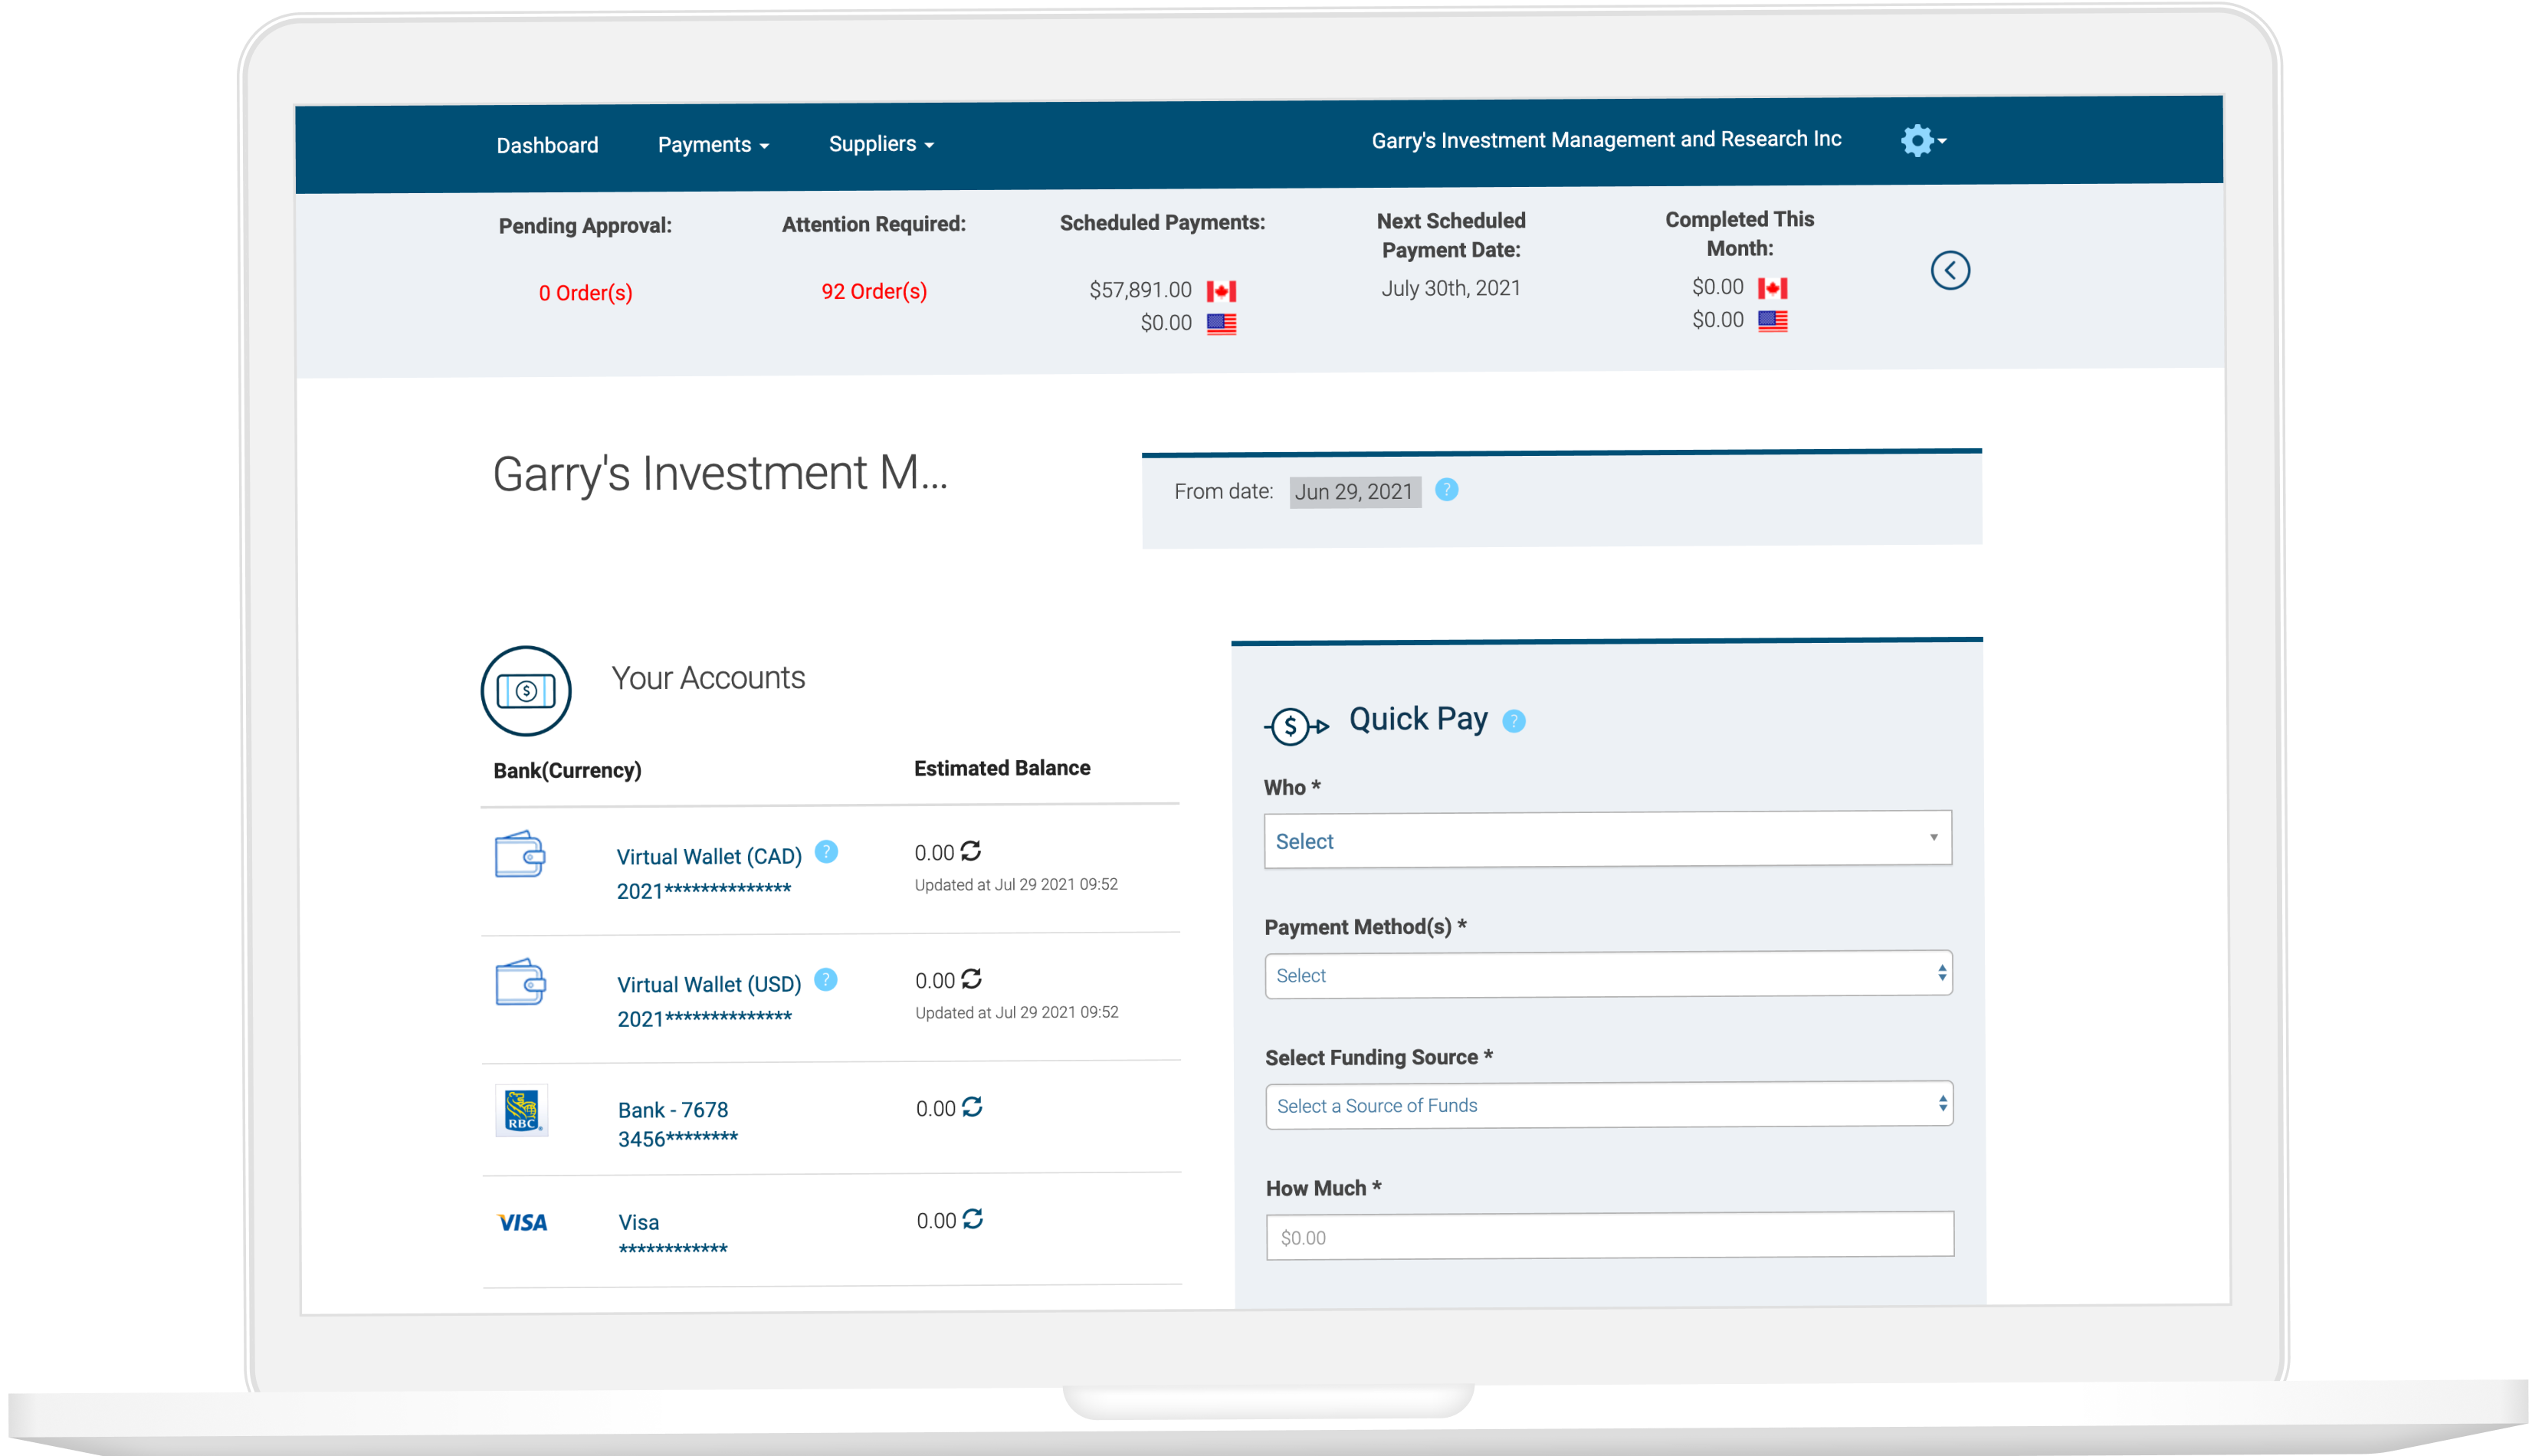Open the Suppliers menu

pyautogui.click(x=880, y=144)
